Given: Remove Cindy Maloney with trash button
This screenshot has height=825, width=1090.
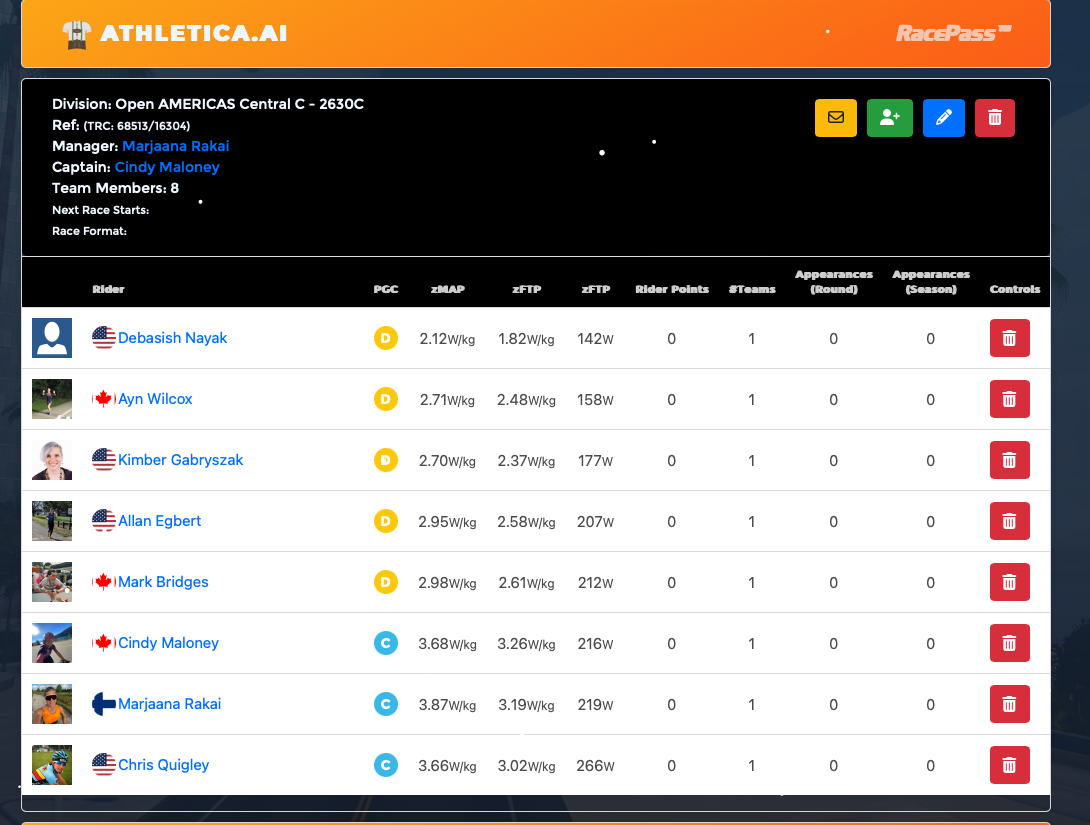Looking at the screenshot, I should pyautogui.click(x=1009, y=643).
